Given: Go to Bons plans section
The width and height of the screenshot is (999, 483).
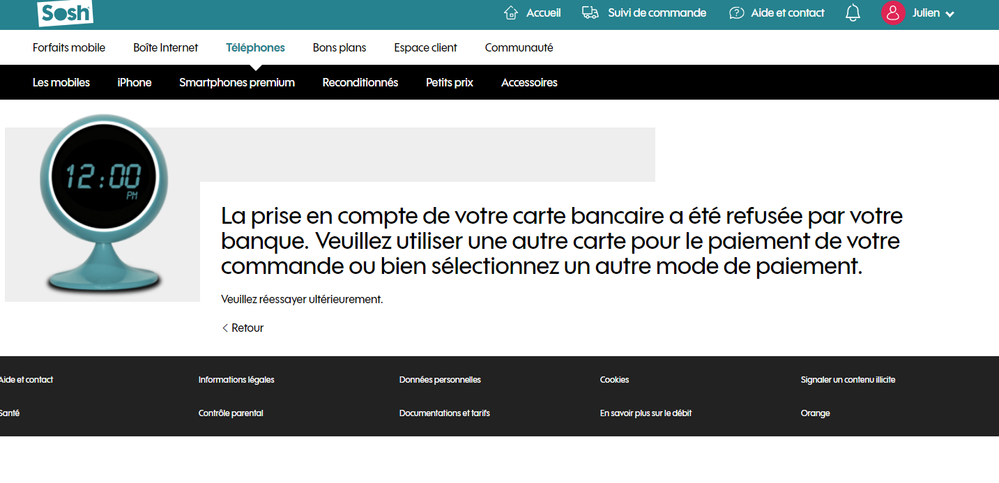Looking at the screenshot, I should (x=339, y=47).
